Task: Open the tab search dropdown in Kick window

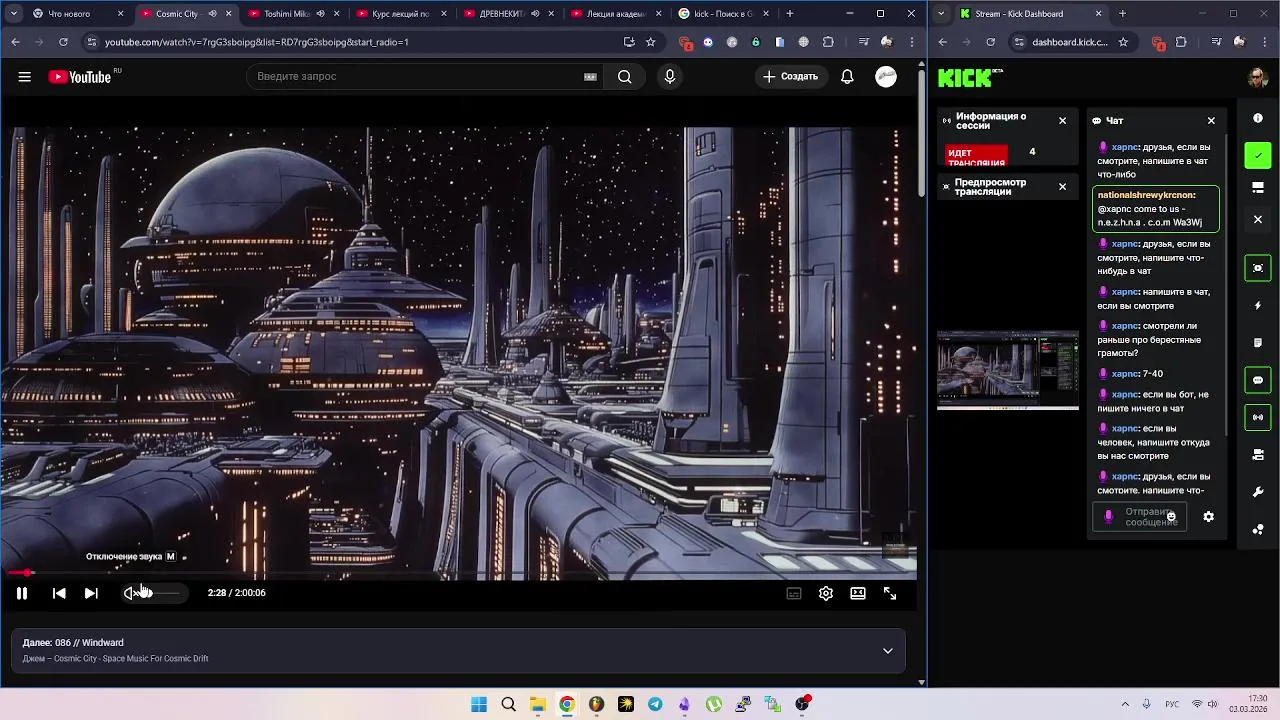Action: click(x=941, y=14)
